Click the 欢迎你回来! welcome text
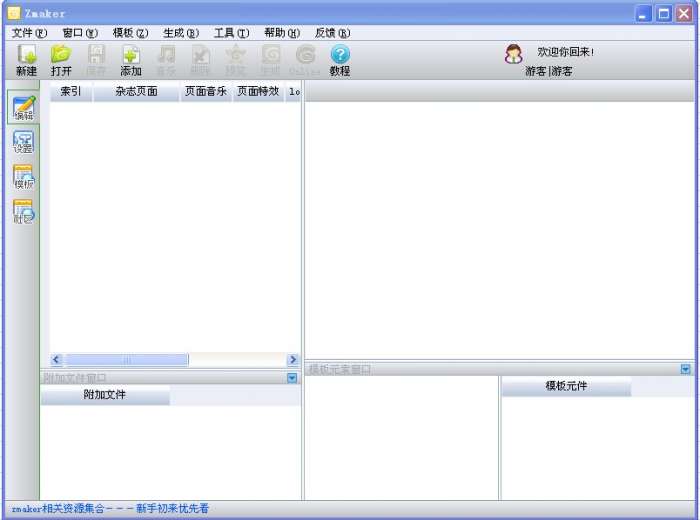This screenshot has height=520, width=700. coord(566,52)
